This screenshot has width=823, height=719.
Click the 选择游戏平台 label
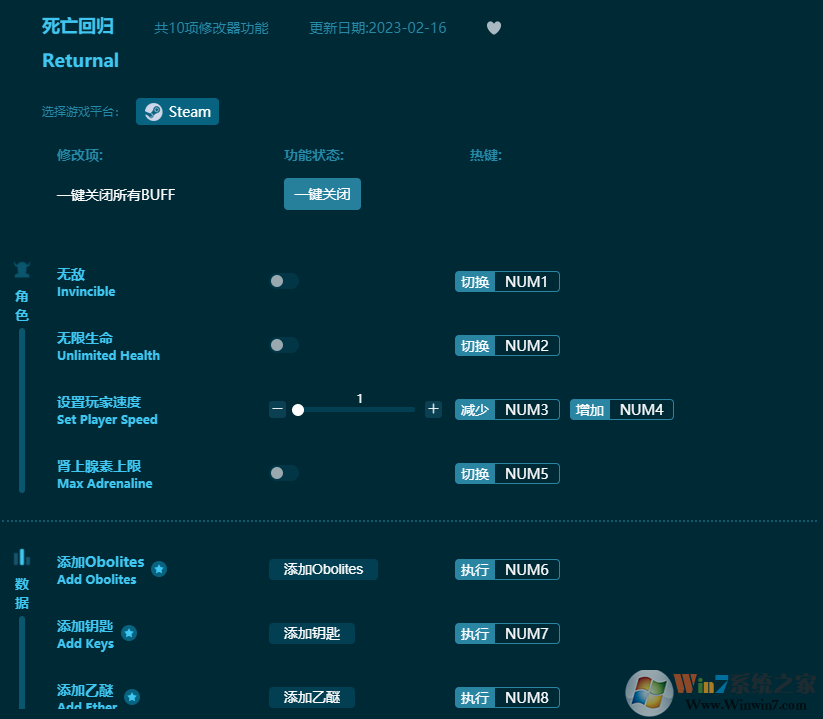[x=80, y=112]
